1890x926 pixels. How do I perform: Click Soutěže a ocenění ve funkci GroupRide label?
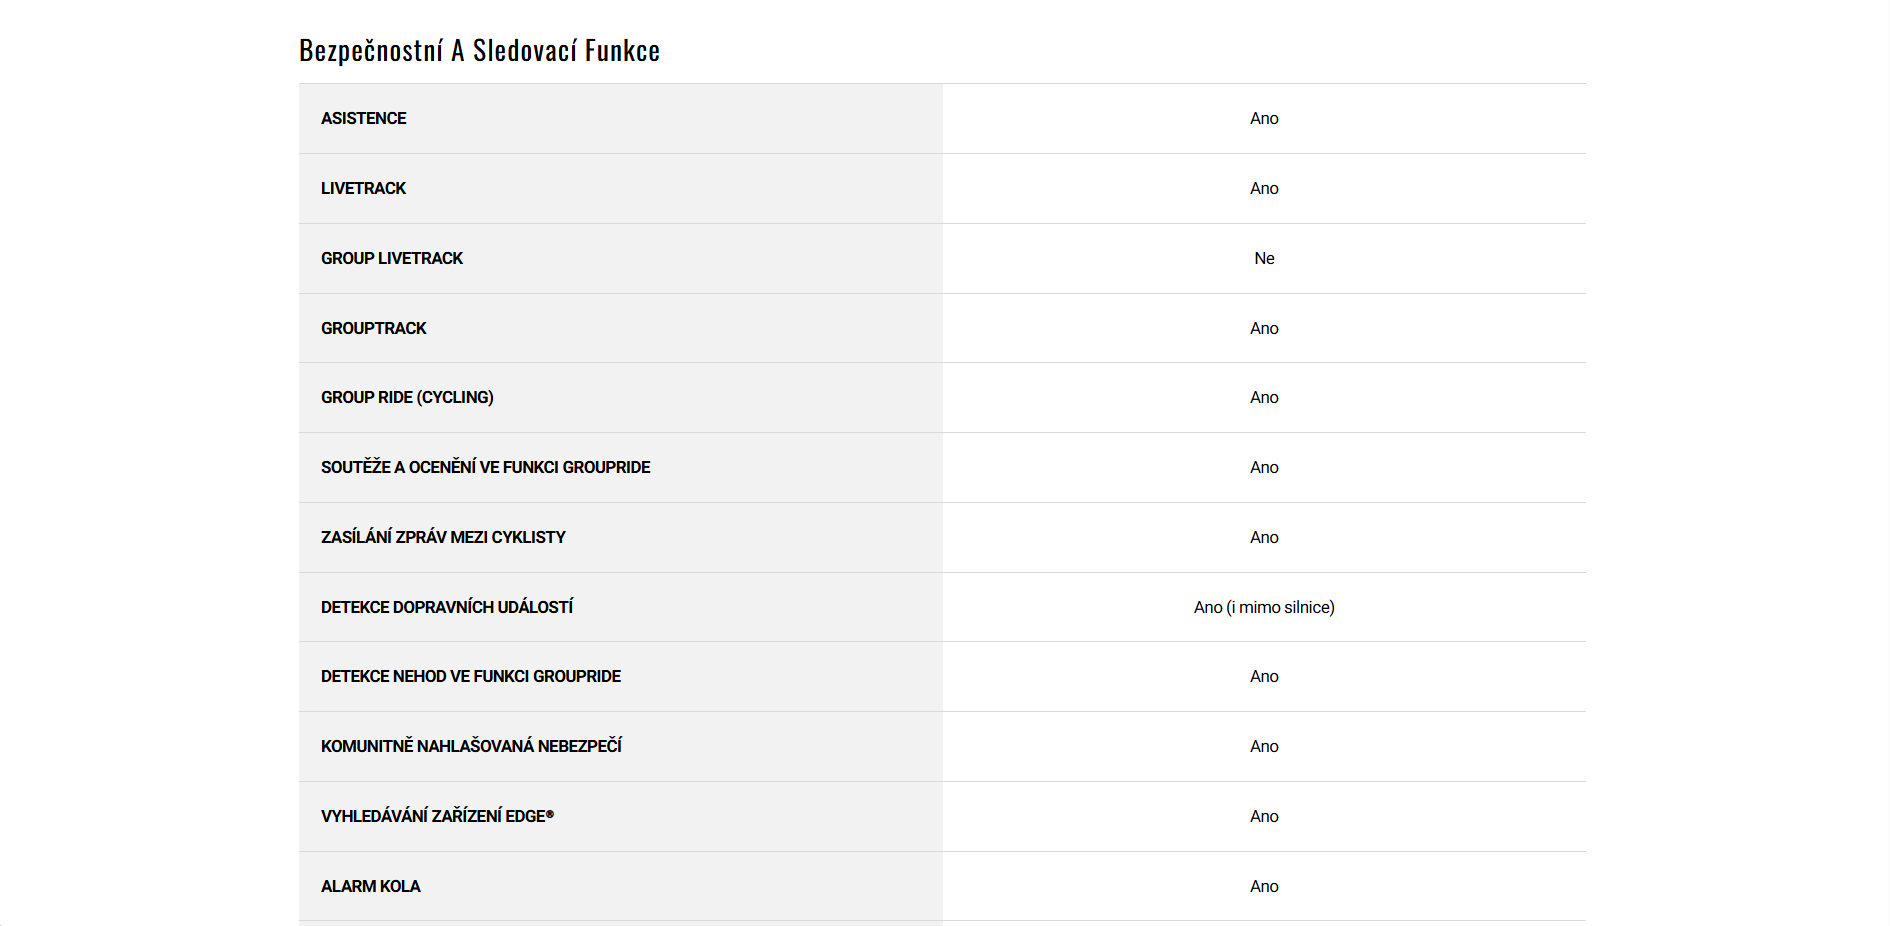pyautogui.click(x=485, y=467)
